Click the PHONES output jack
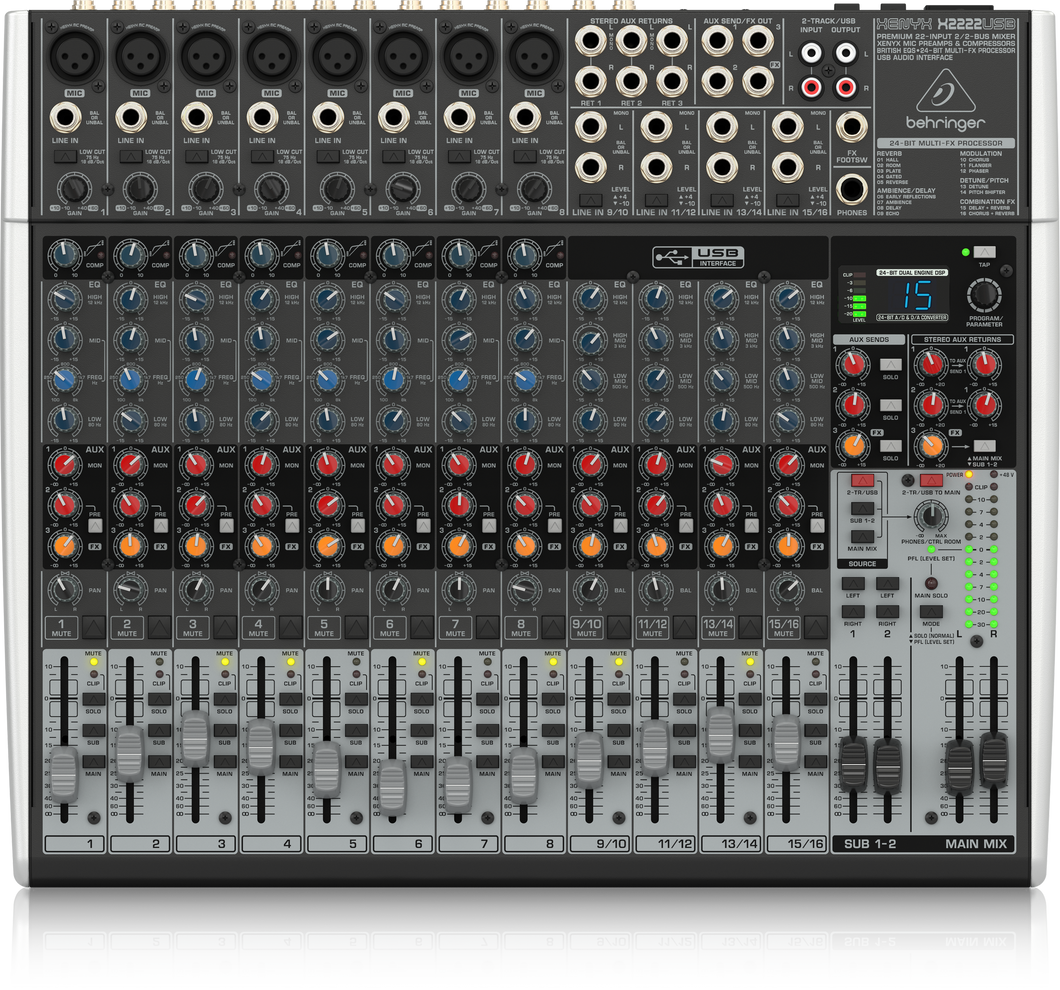This screenshot has height=990, width=1060. tap(852, 187)
